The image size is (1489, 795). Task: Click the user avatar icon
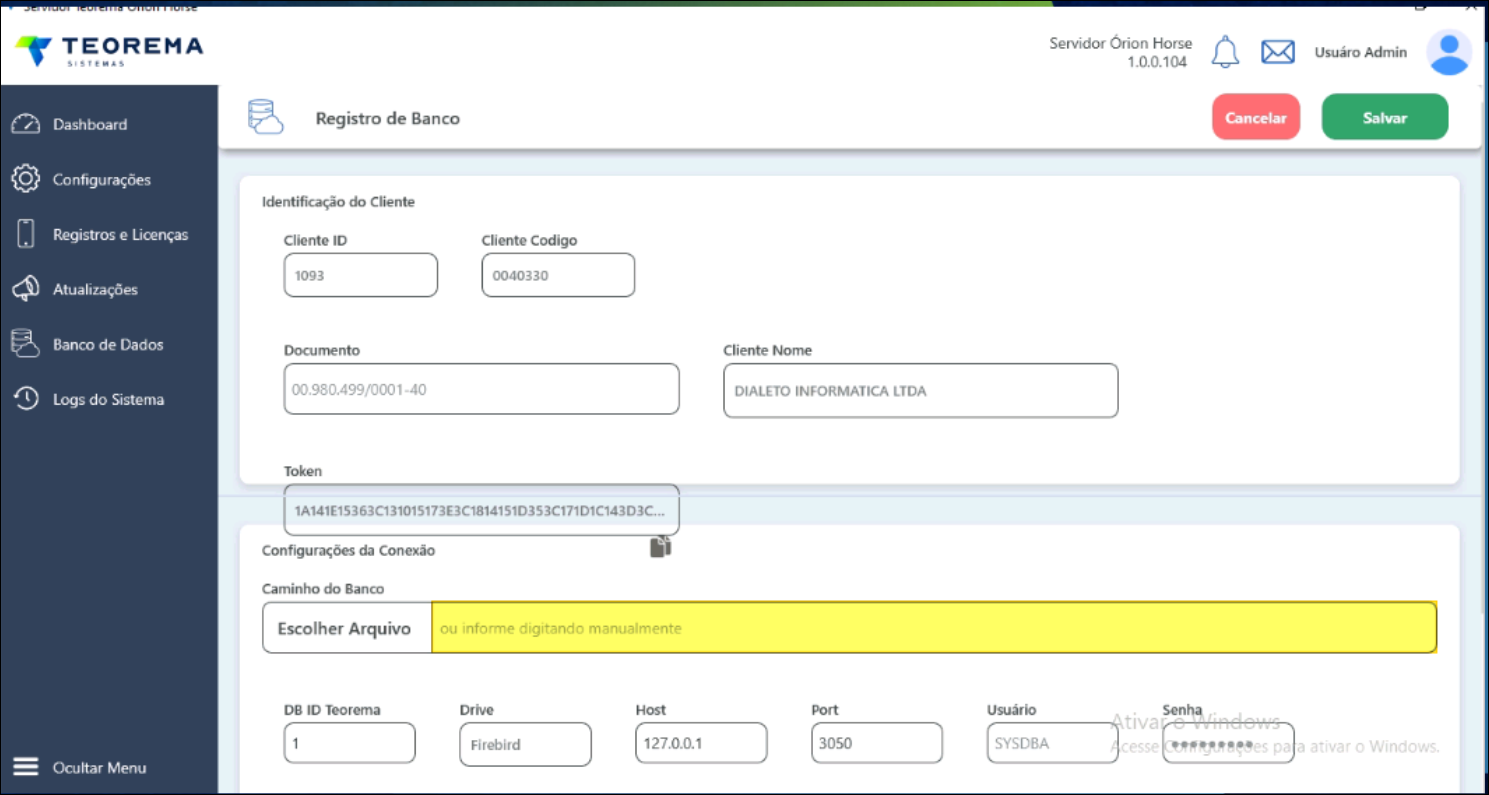pos(1449,52)
